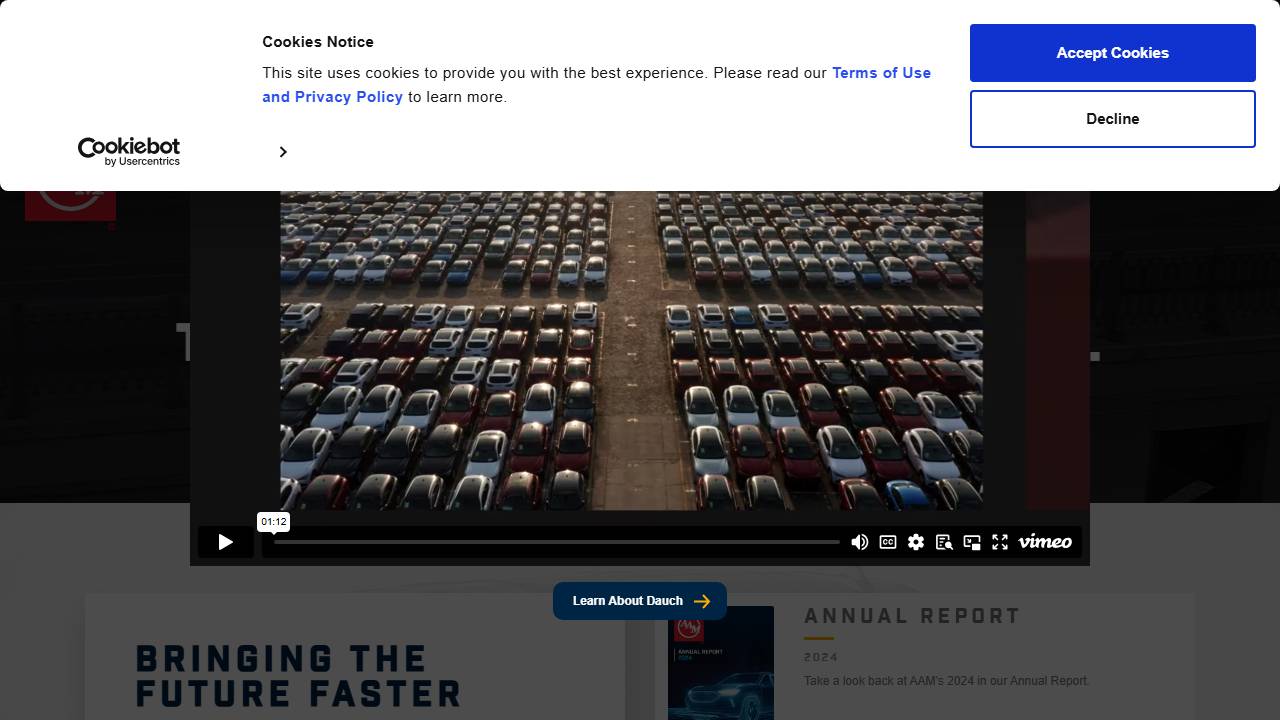Toggle closed captions on the video
The image size is (1280, 720).
coord(887,542)
